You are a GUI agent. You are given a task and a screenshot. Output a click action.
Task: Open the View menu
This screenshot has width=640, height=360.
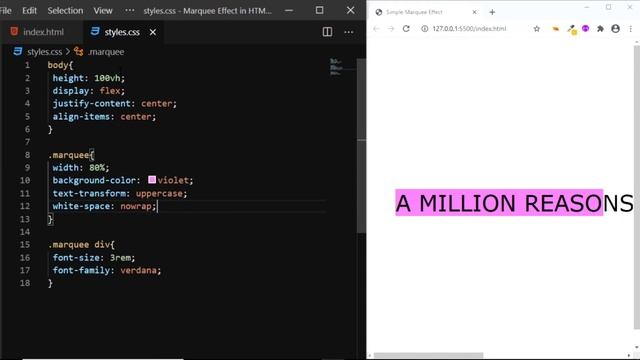pos(103,11)
